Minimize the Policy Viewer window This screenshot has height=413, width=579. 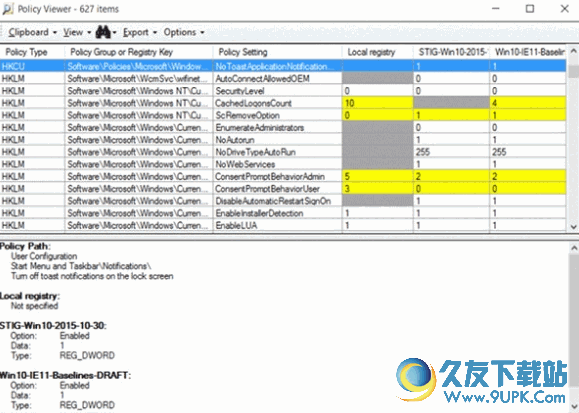tap(496, 8)
